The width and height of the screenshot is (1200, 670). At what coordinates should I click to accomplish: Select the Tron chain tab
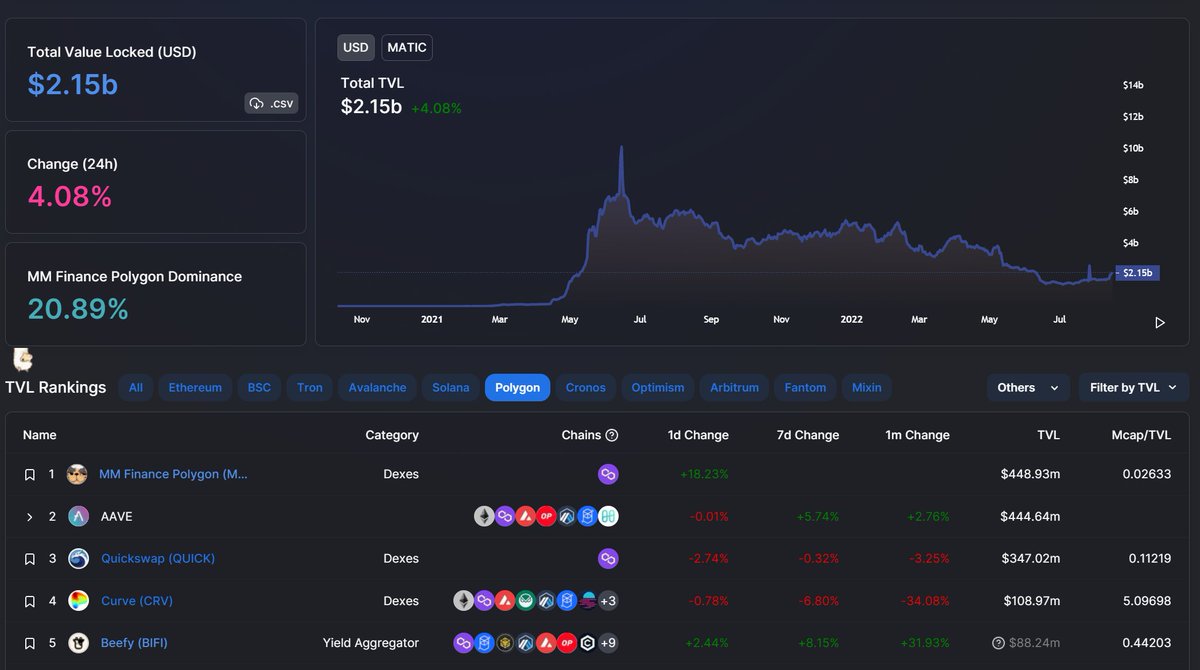tap(310, 387)
